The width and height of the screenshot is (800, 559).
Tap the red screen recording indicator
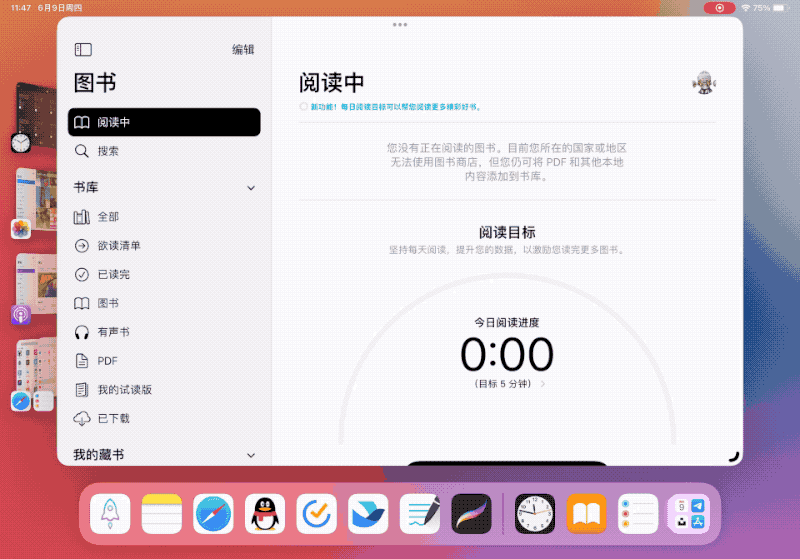719,8
